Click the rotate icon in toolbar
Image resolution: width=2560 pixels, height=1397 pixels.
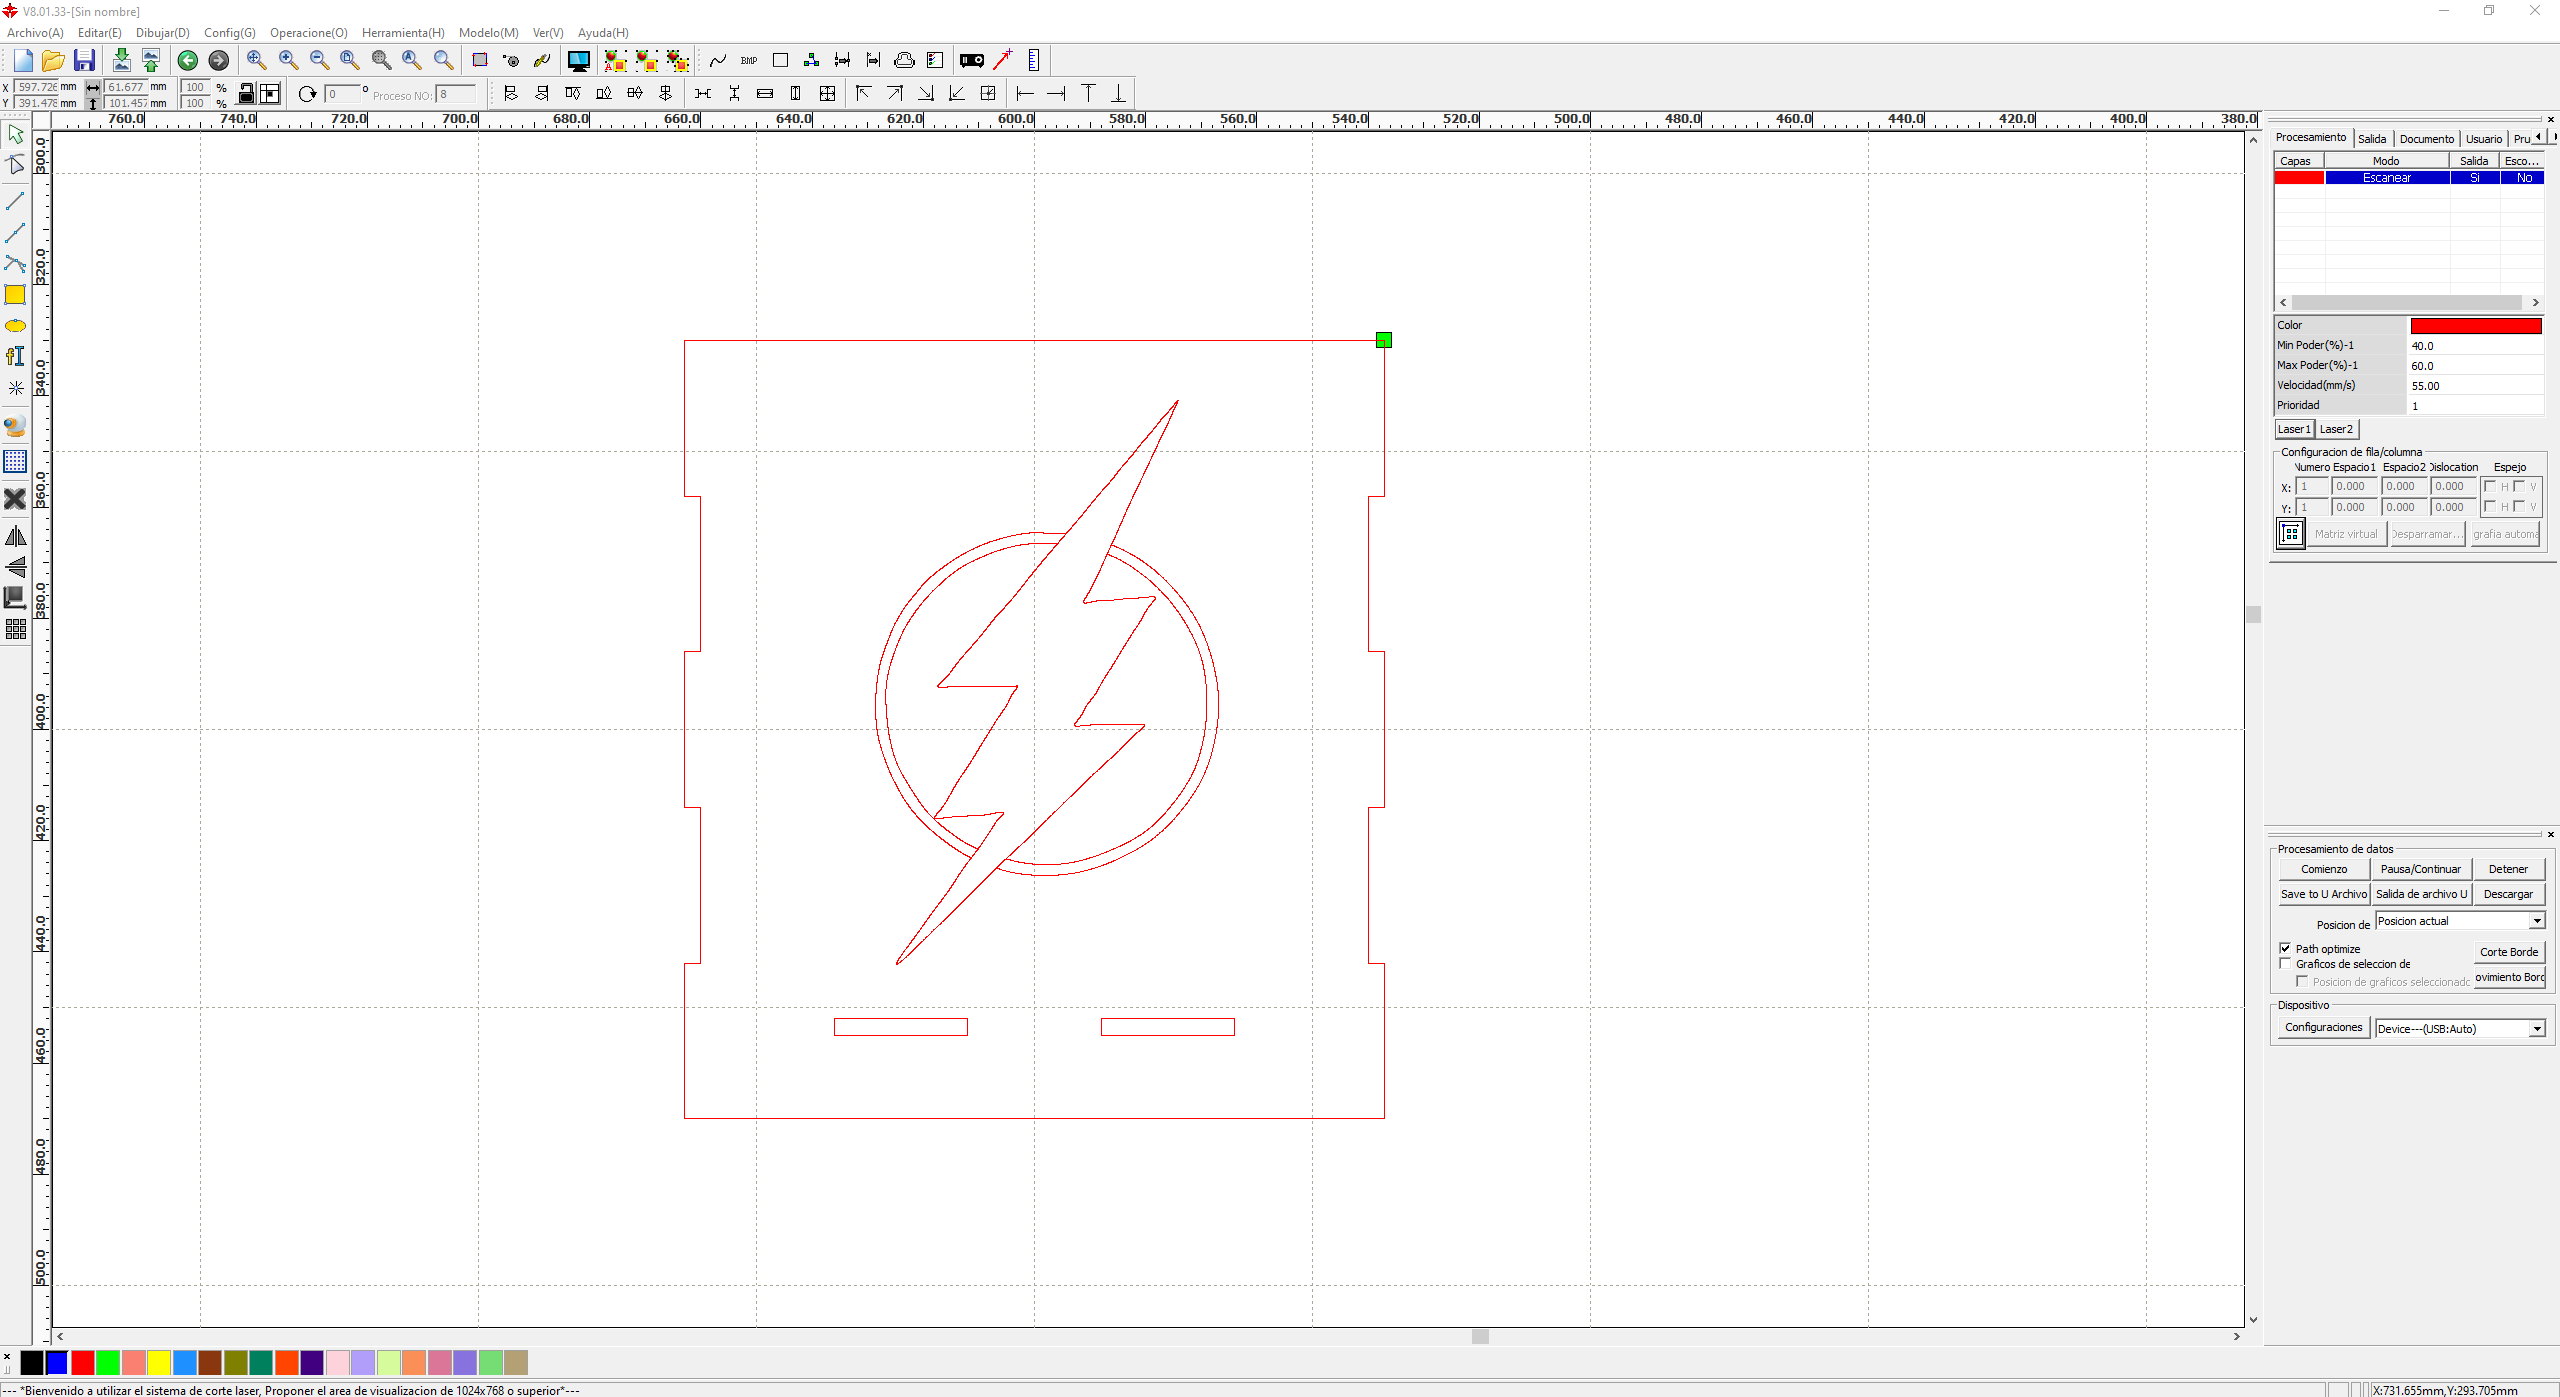click(x=307, y=94)
